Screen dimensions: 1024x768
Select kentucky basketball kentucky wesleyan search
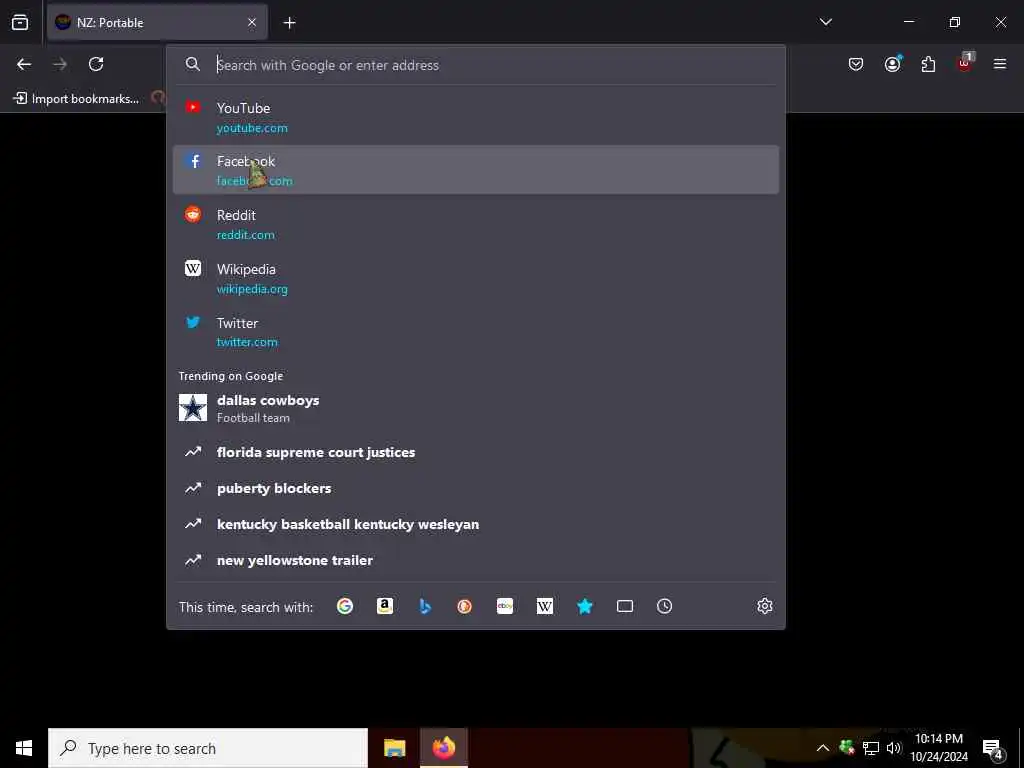coord(475,524)
